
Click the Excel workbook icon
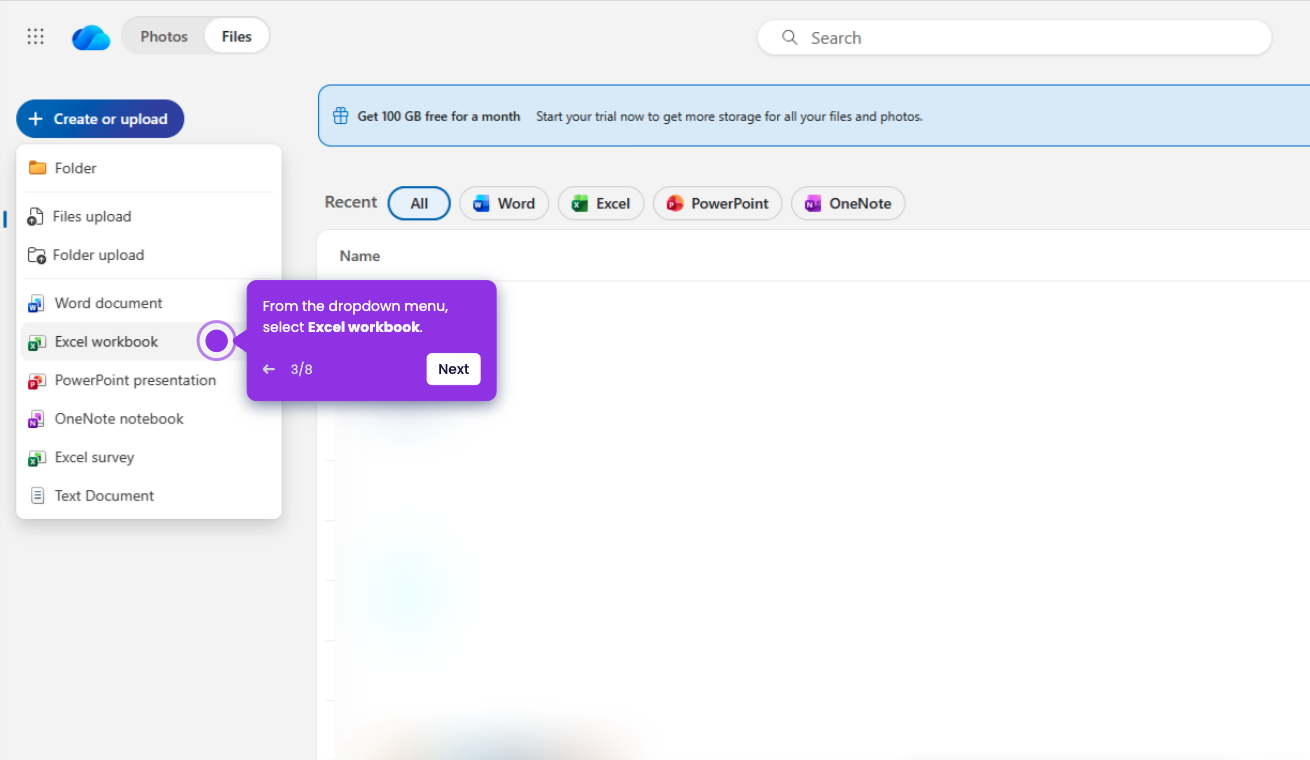[37, 342]
